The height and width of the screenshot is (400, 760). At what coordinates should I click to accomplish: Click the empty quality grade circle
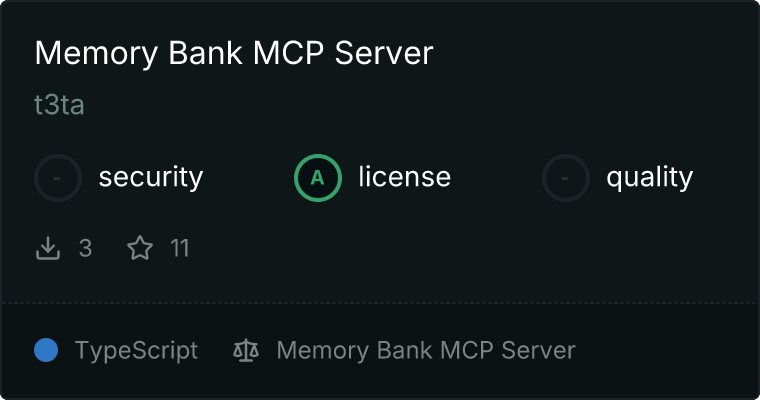(x=566, y=178)
